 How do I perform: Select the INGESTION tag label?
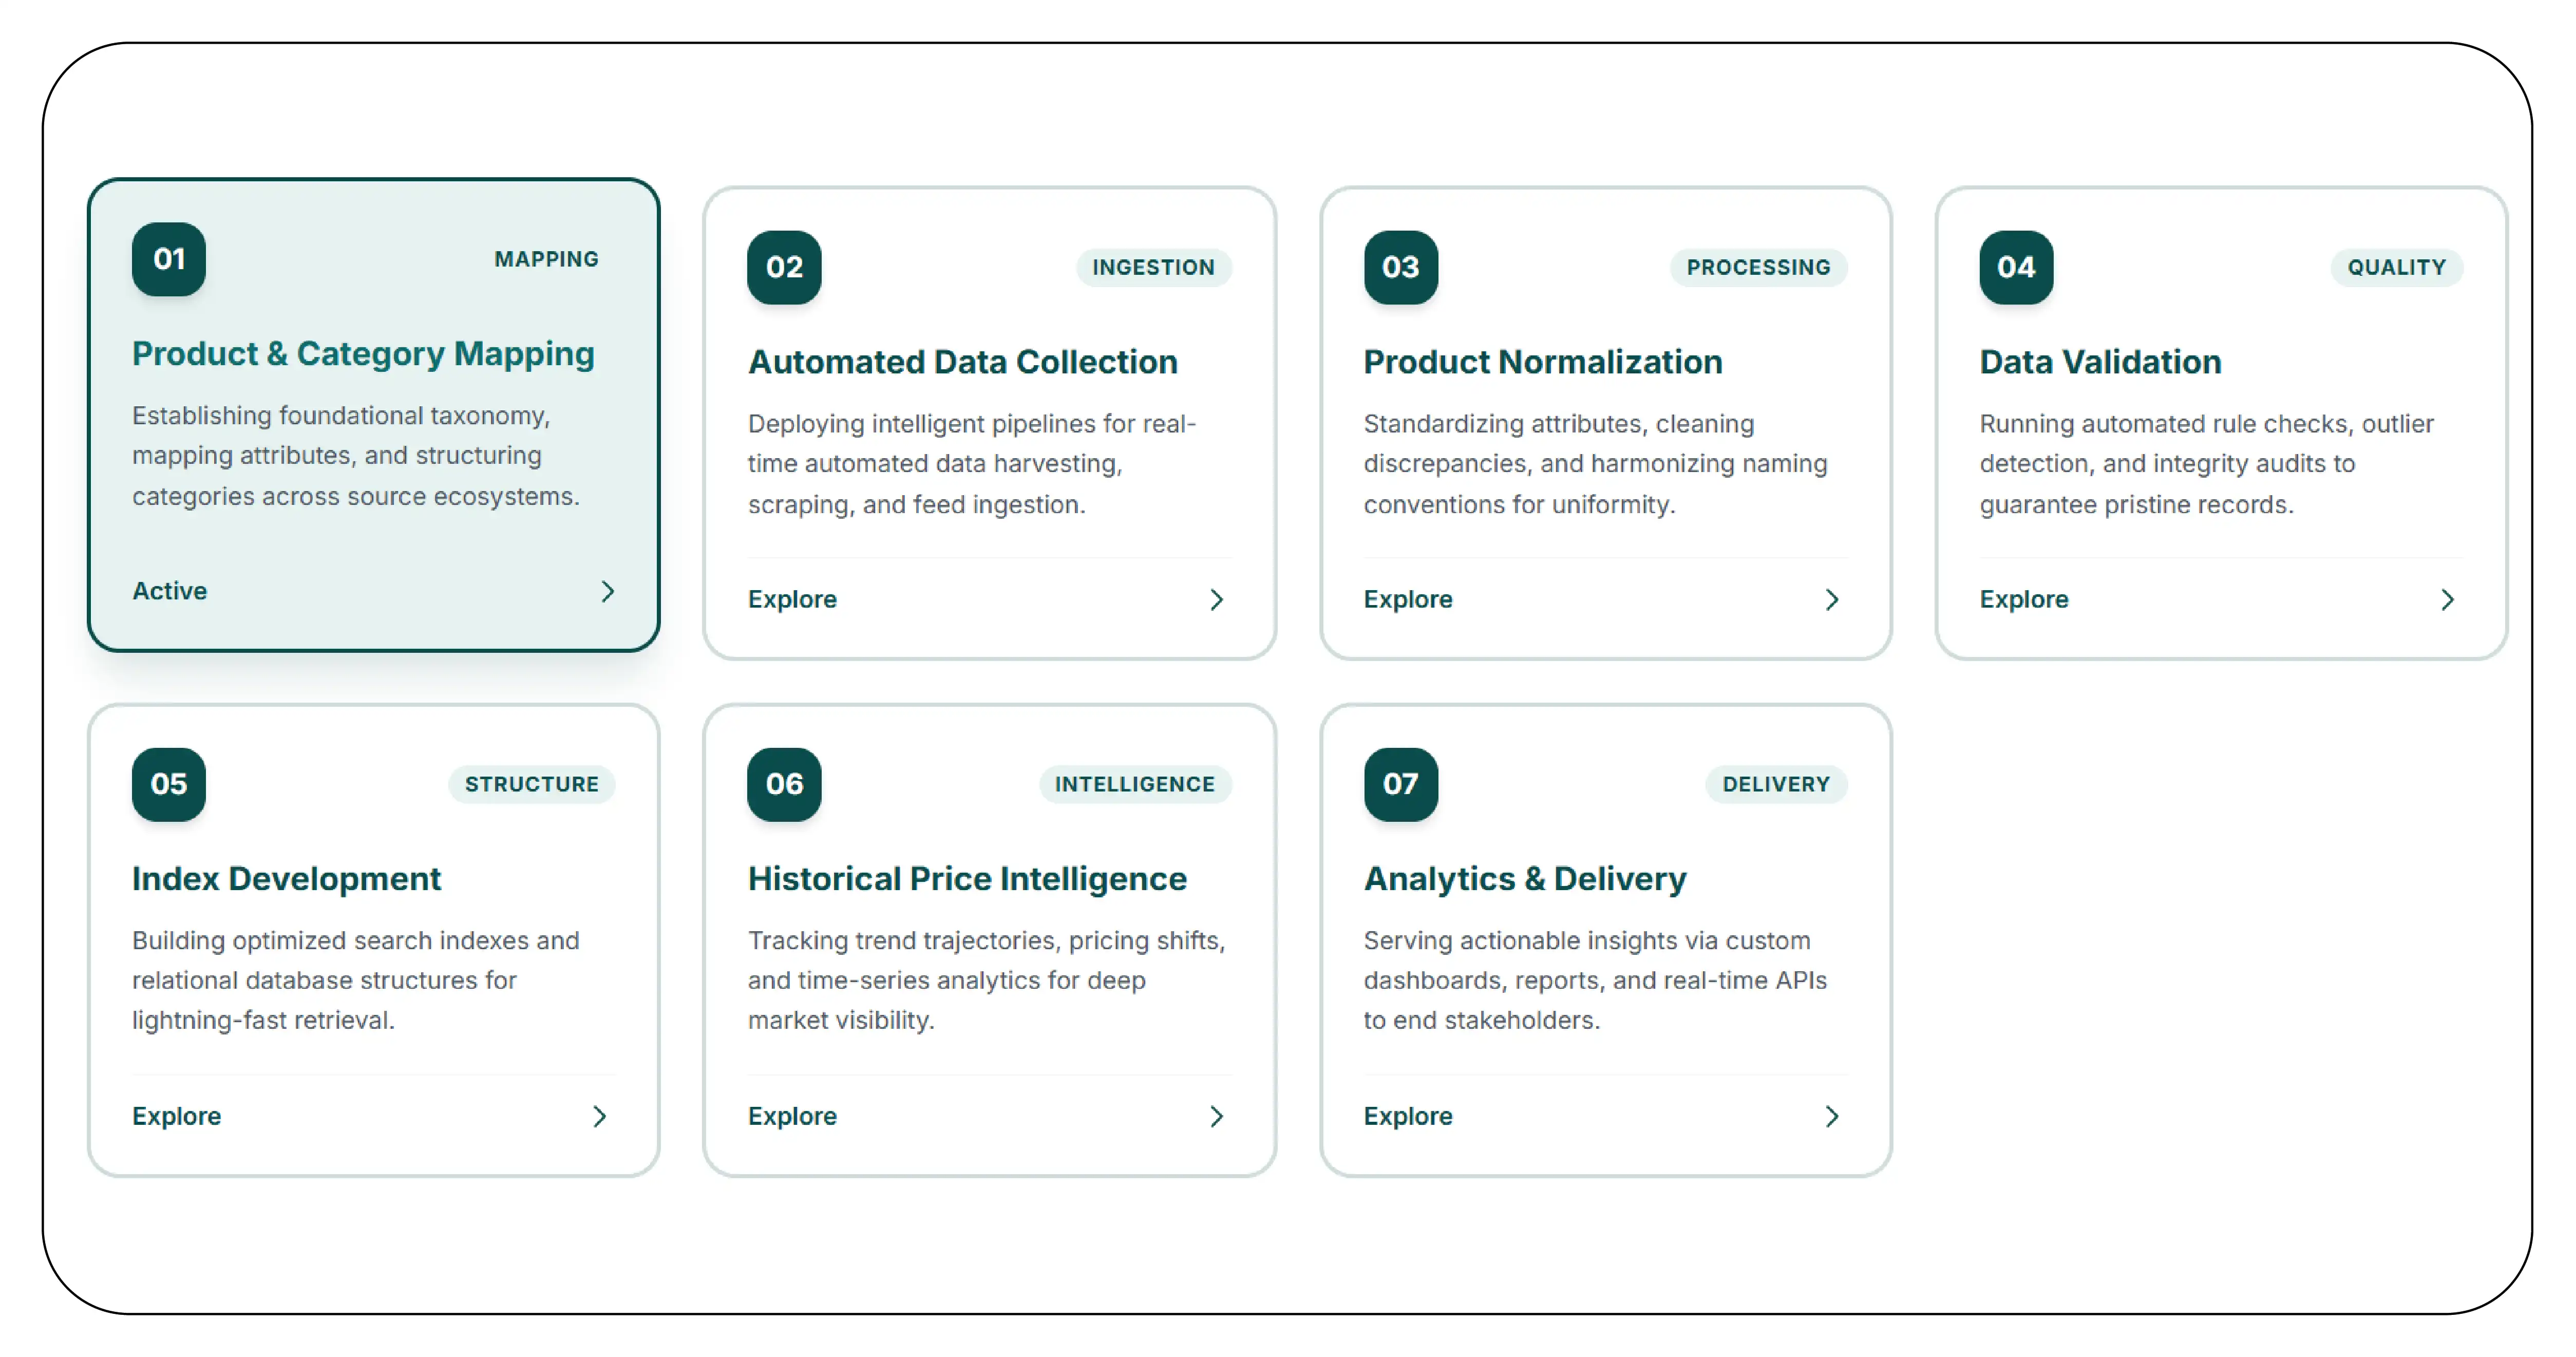click(x=1153, y=267)
